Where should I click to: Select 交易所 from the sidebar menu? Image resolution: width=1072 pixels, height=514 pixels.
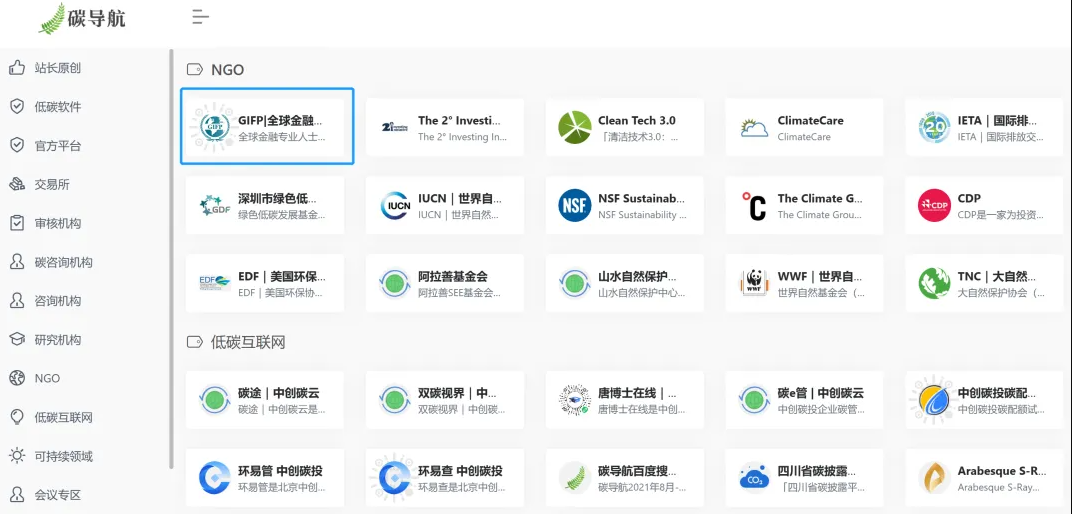click(x=52, y=185)
